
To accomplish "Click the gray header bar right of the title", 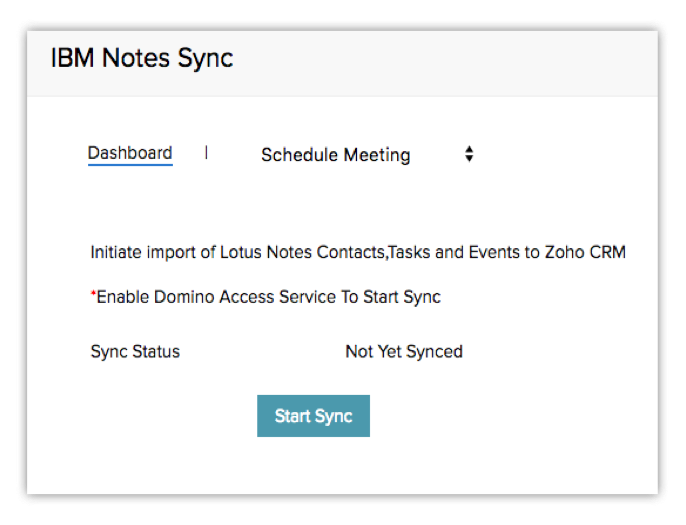I will tap(450, 60).
